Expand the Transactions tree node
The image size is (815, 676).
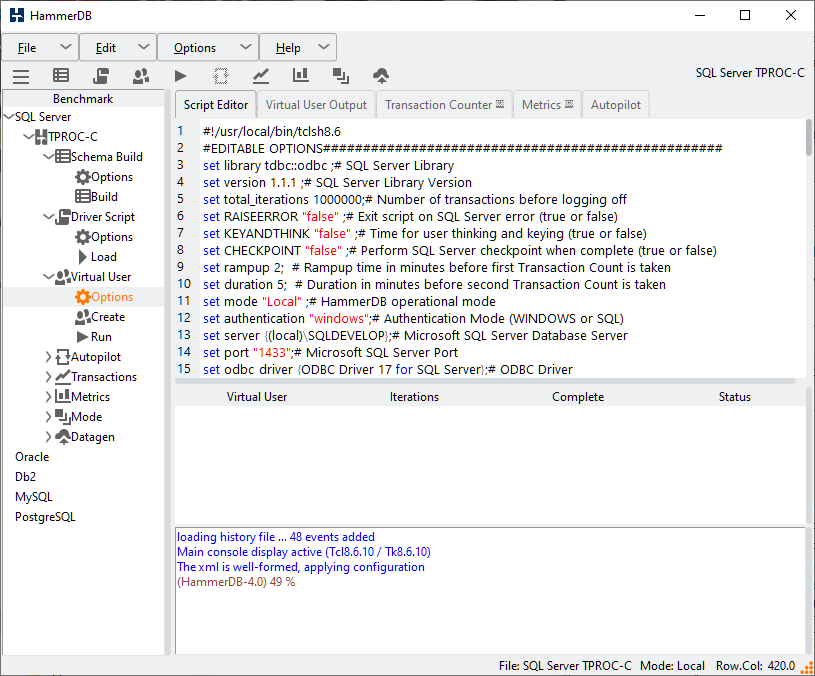[x=48, y=377]
